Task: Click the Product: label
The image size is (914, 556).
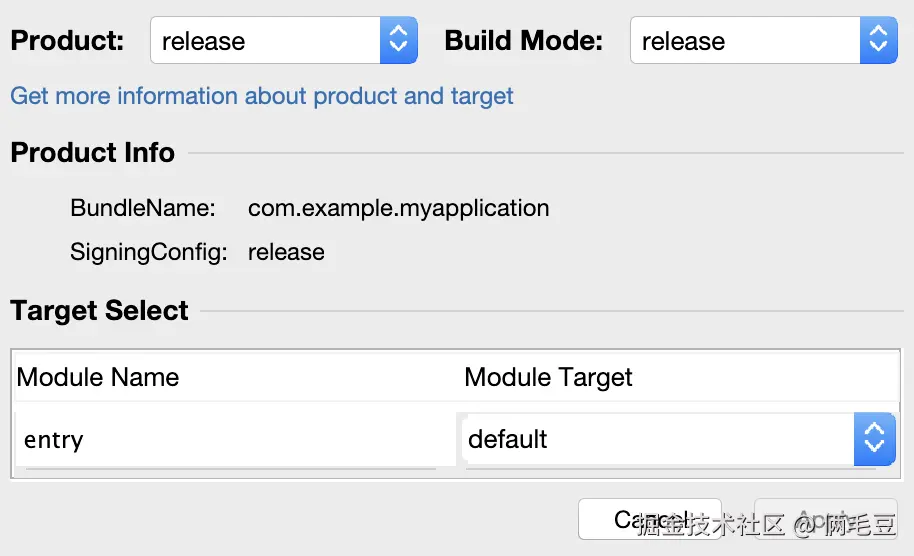Action: 67,41
